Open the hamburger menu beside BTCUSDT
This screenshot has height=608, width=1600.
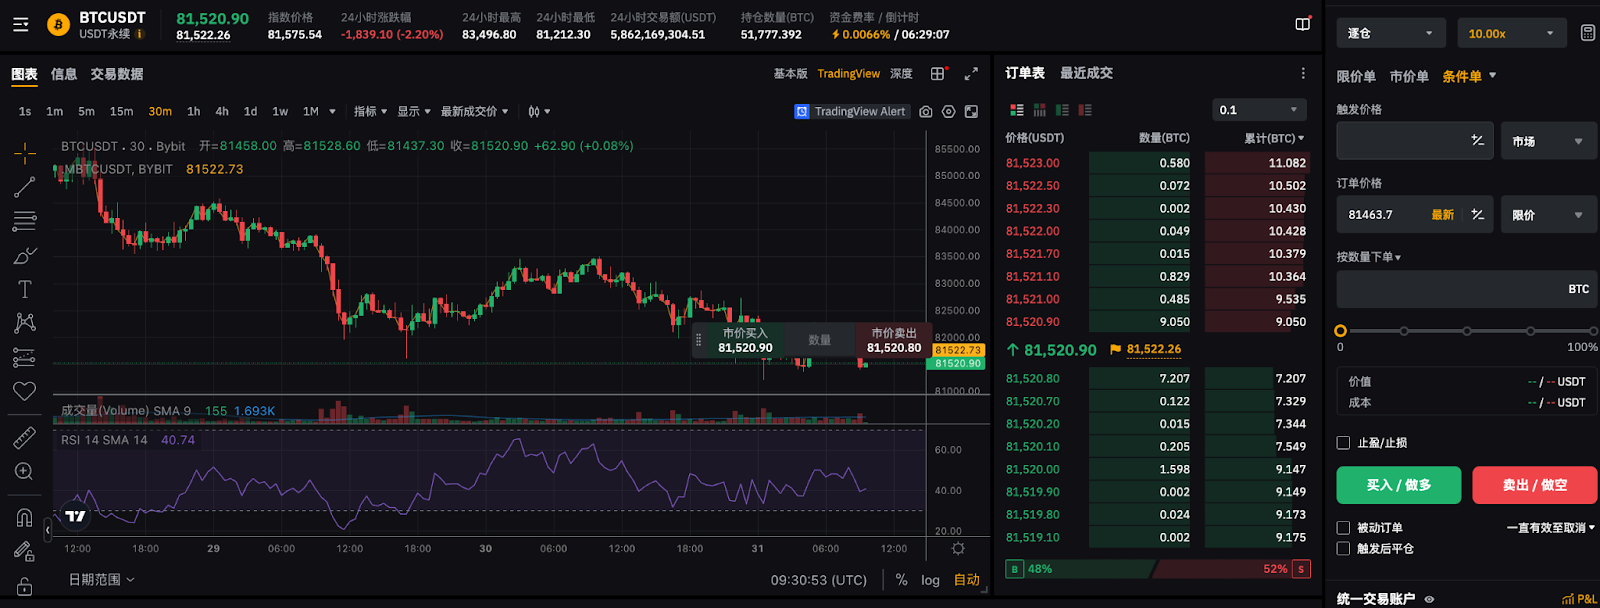(20, 25)
